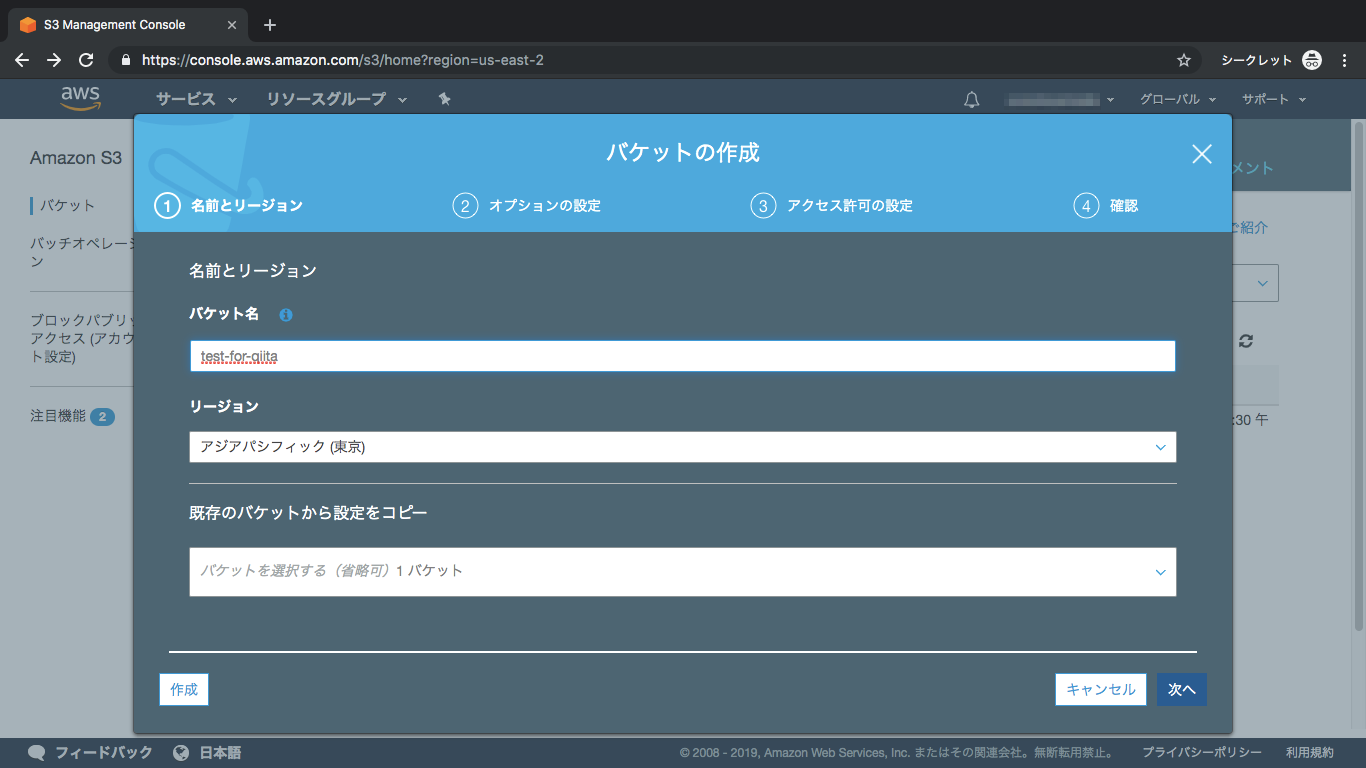
Task: Click the フィードバック link in footer
Action: (104, 753)
